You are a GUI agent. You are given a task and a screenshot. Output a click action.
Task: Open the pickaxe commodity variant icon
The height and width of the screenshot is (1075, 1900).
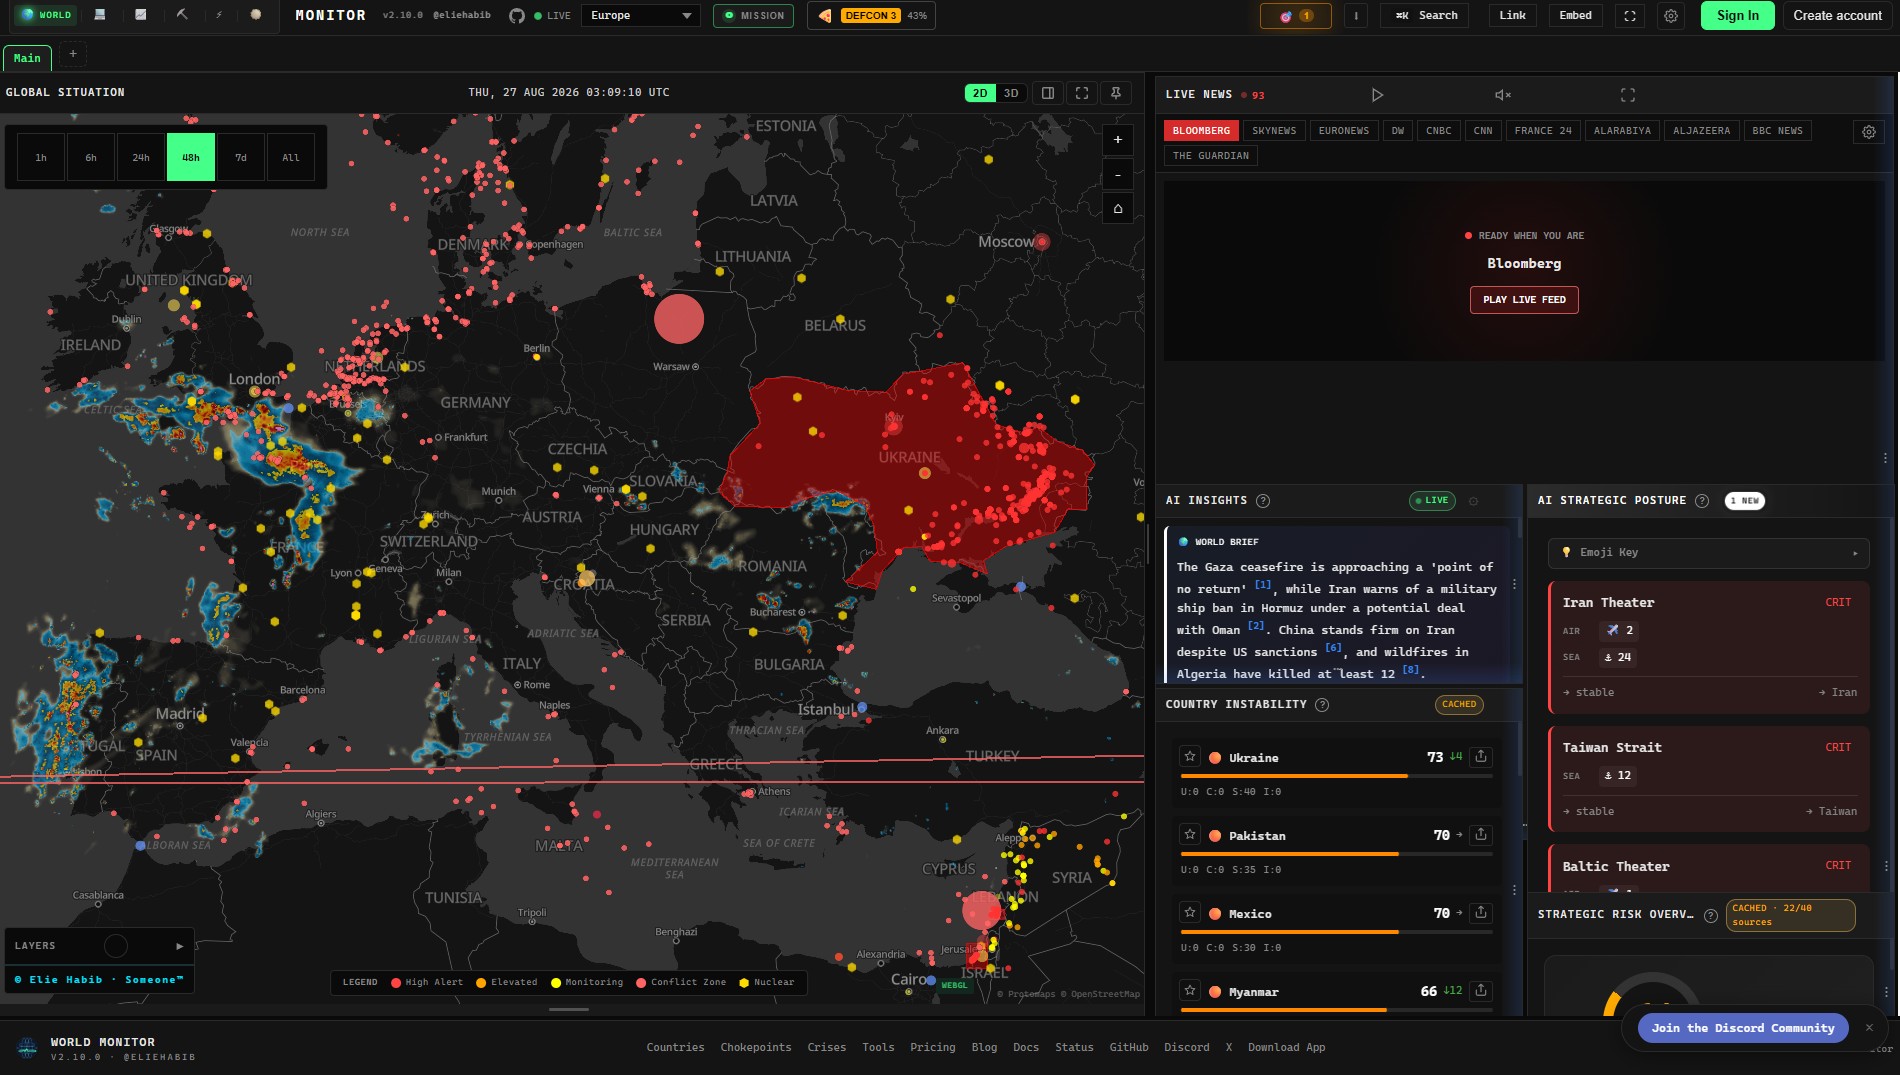[181, 15]
